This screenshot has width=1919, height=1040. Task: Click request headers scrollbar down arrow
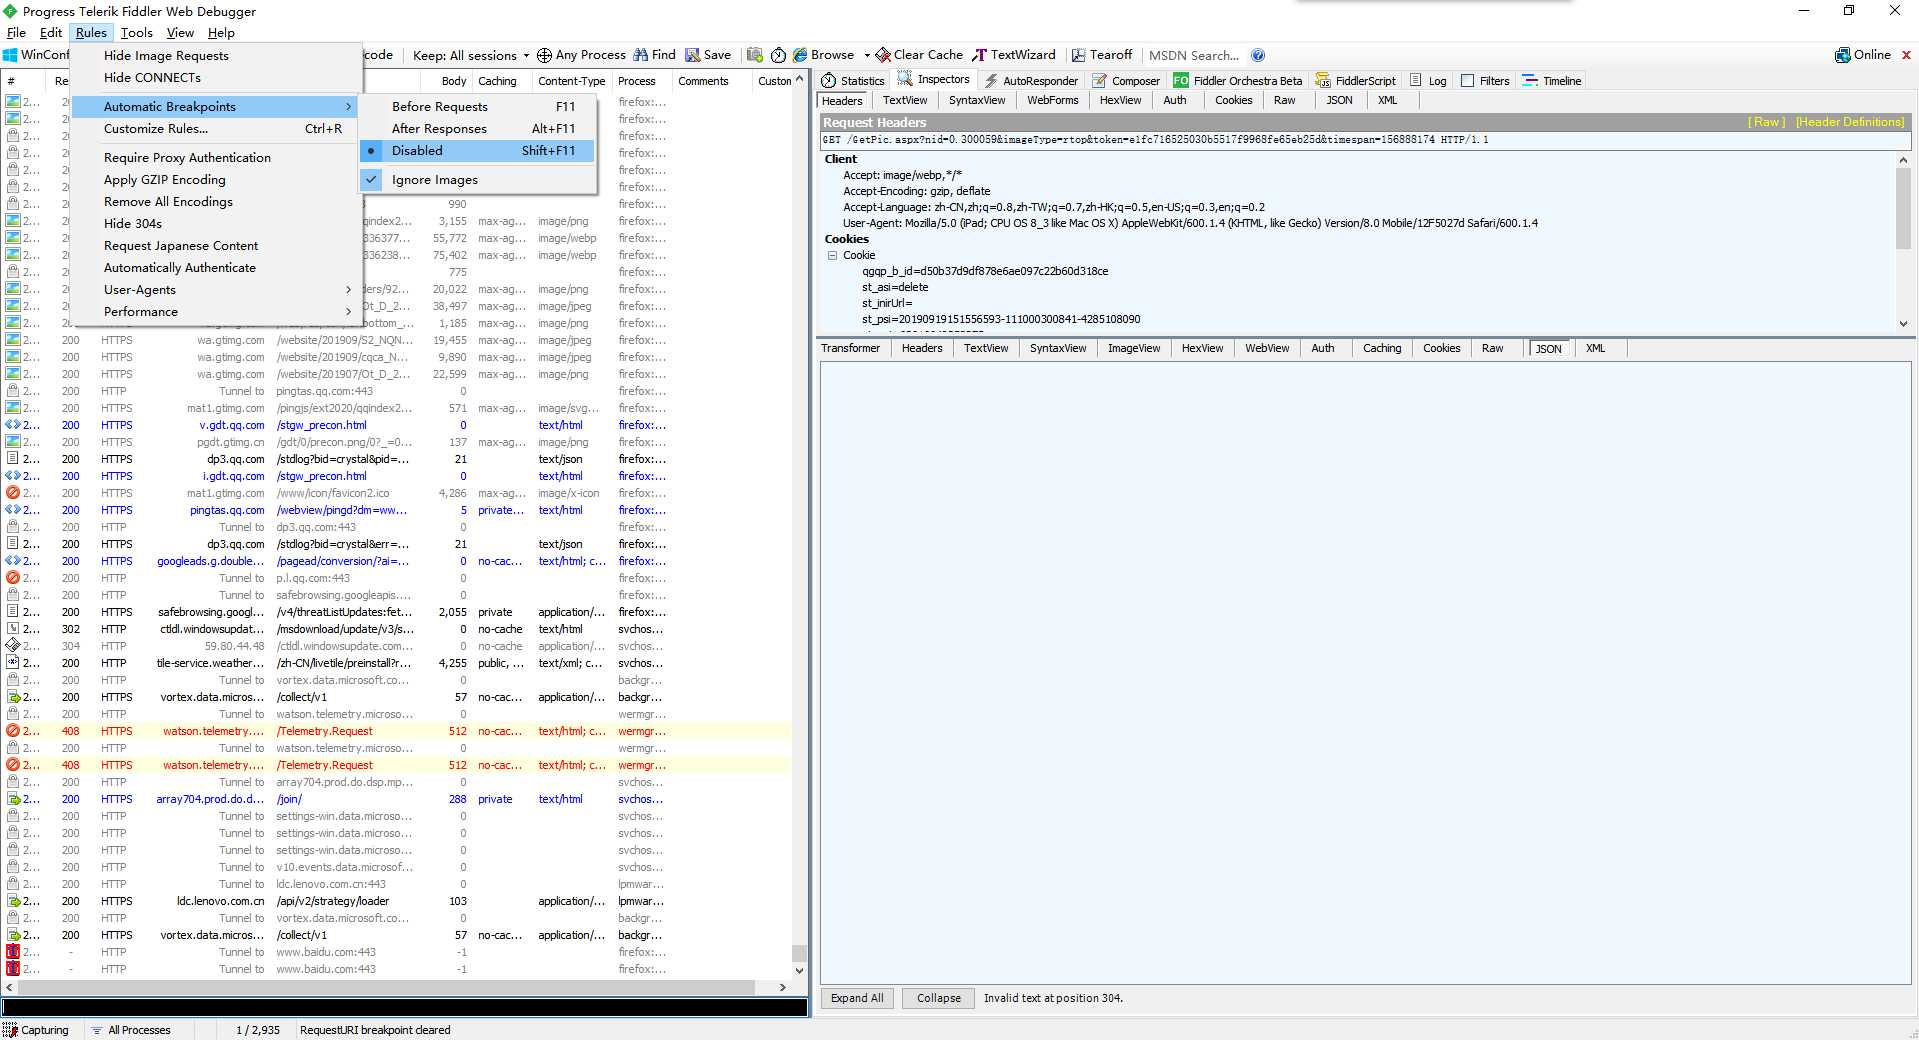[1903, 324]
